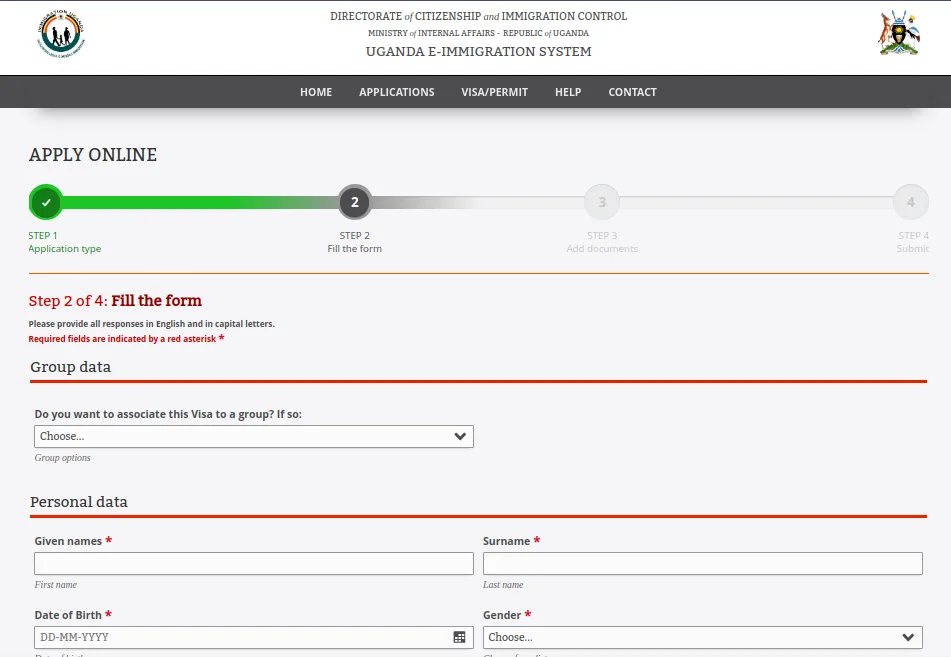This screenshot has height=657, width=951.
Task: Click the Step 4 circle indicator
Action: 911,202
